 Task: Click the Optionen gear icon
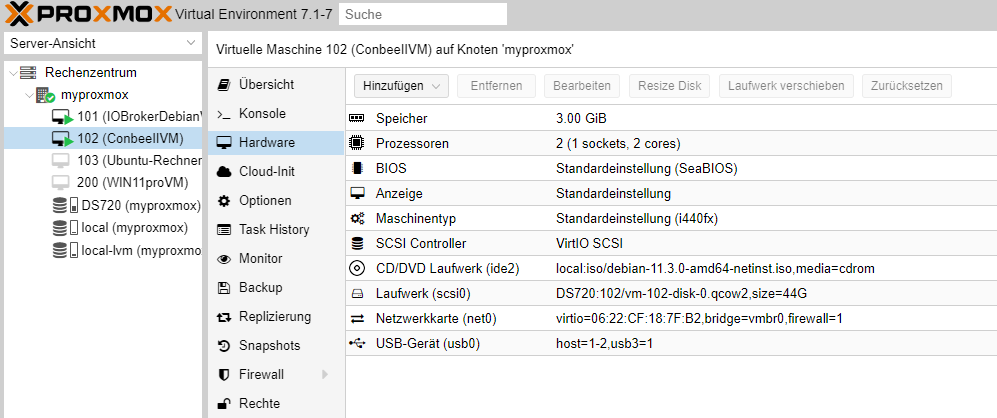click(224, 201)
